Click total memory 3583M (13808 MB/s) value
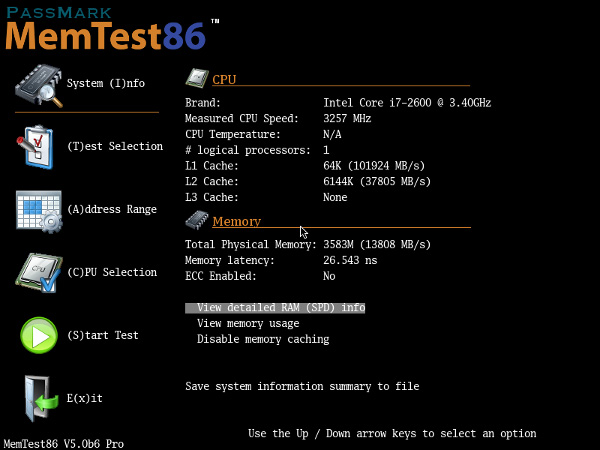The image size is (600, 450). 377,245
